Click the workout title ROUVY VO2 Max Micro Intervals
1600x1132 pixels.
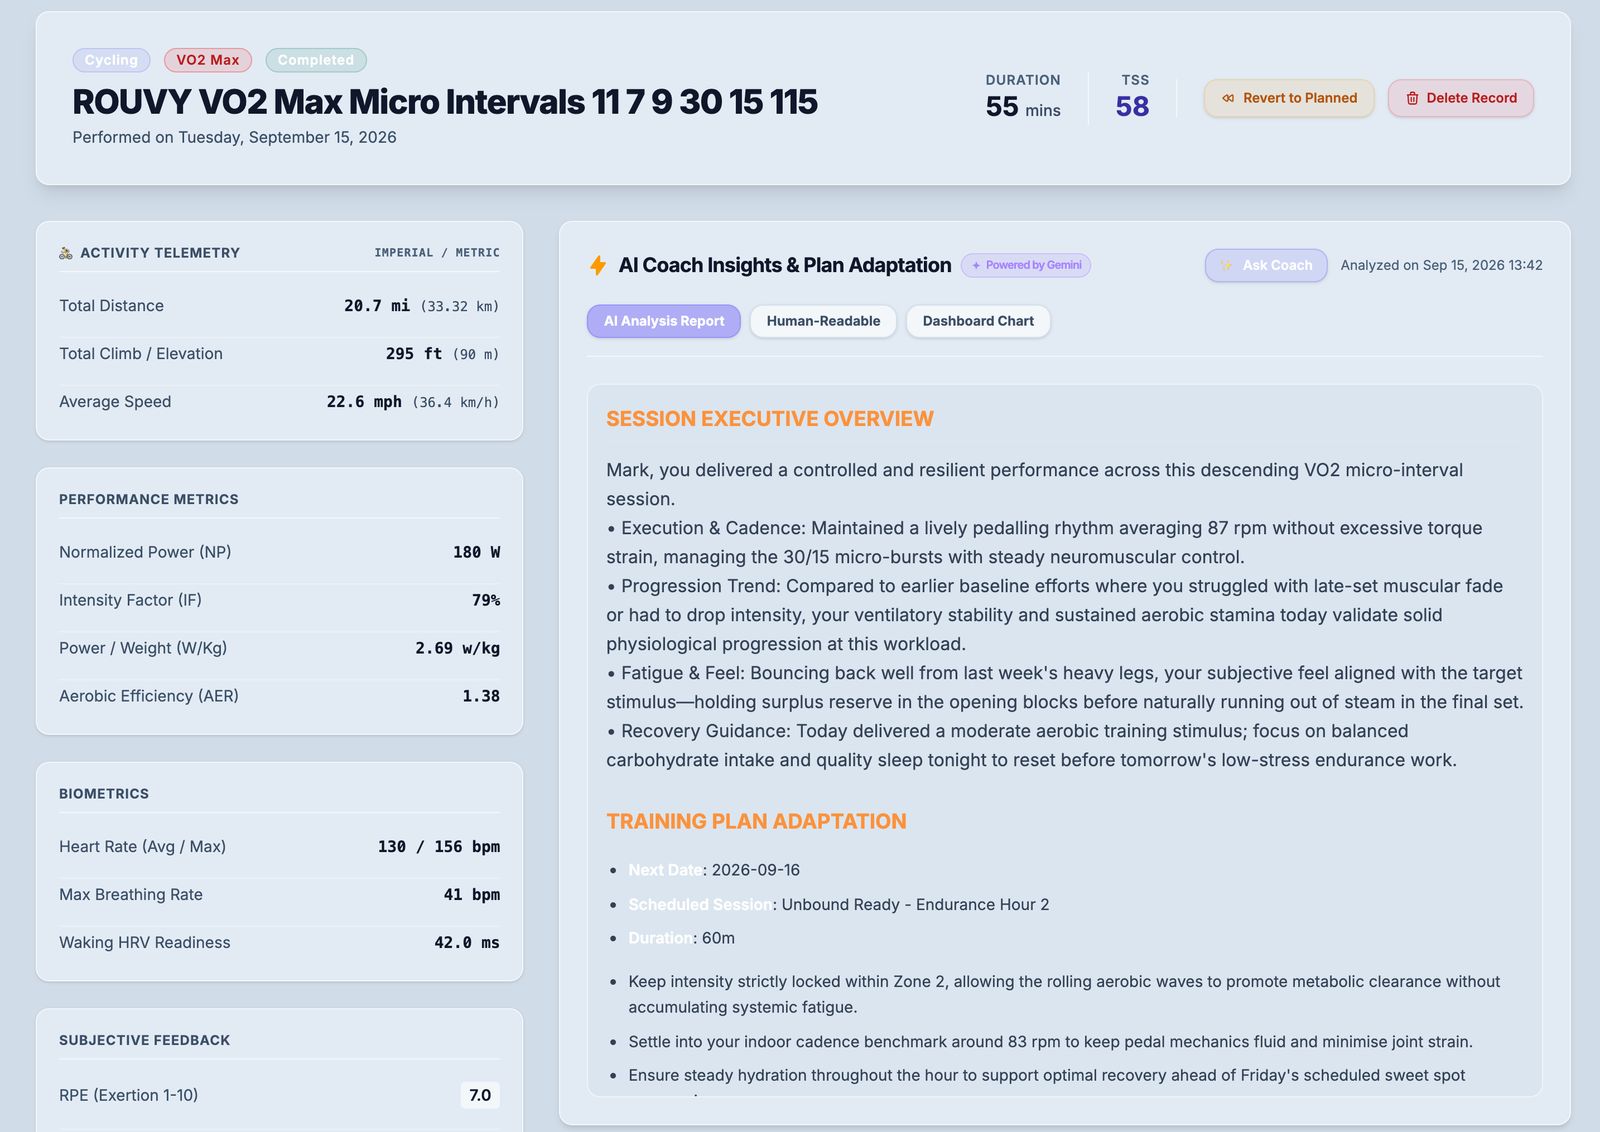[x=445, y=102]
